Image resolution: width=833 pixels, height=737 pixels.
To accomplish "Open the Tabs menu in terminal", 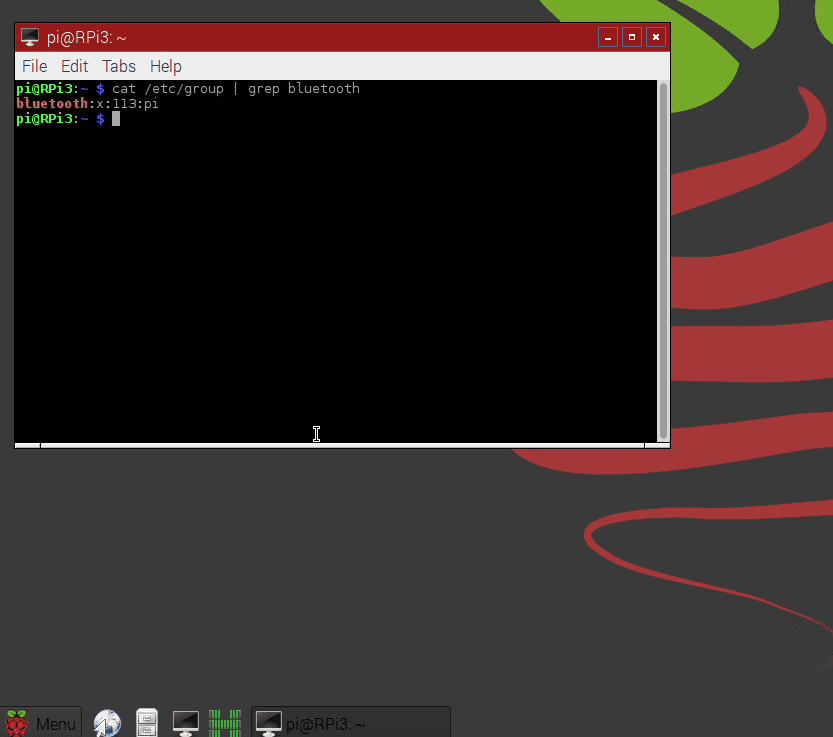I will (x=119, y=66).
